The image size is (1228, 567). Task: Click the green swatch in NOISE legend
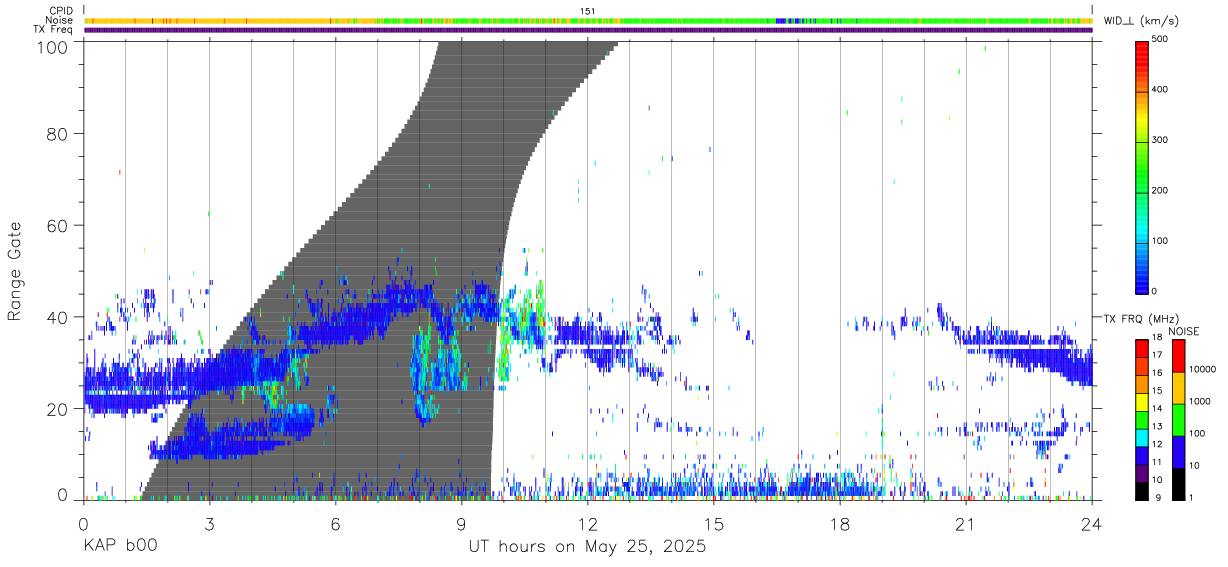1178,419
